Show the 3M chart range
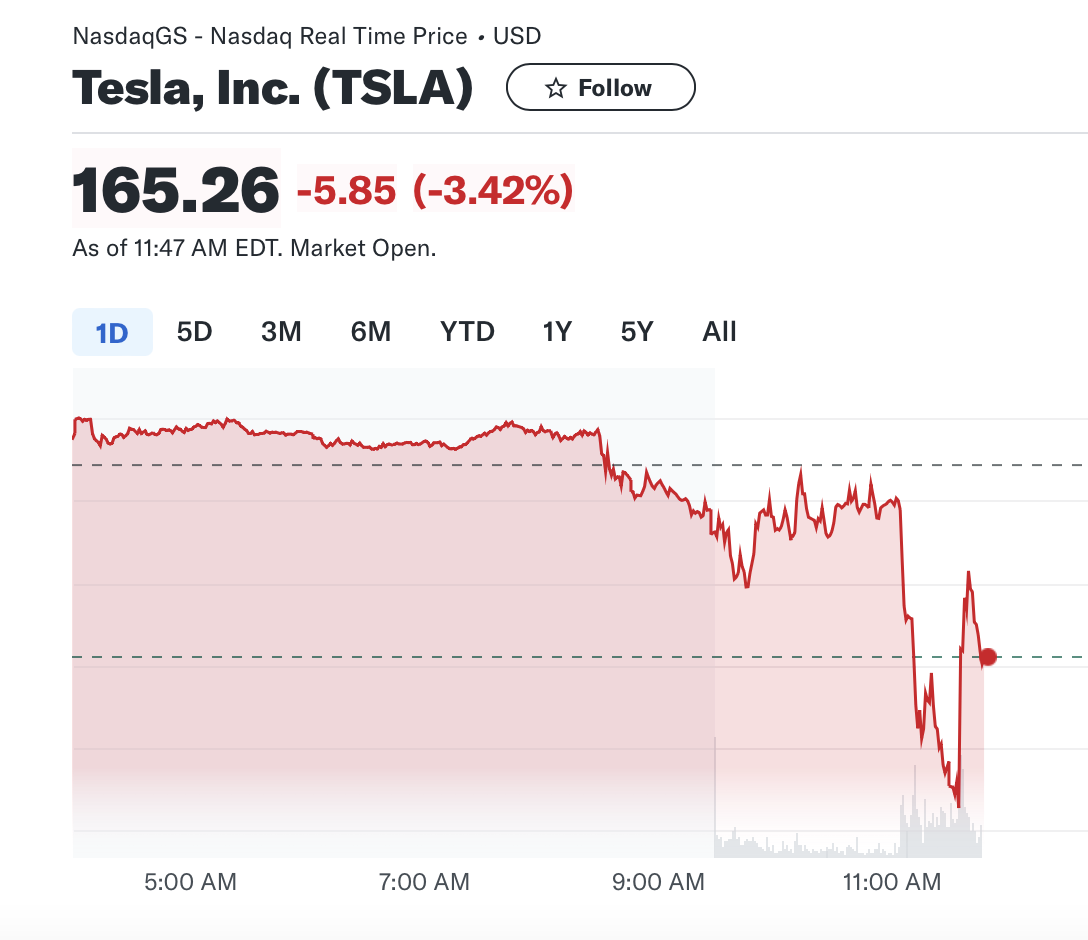Screen dimensions: 1088x940 tap(281, 332)
